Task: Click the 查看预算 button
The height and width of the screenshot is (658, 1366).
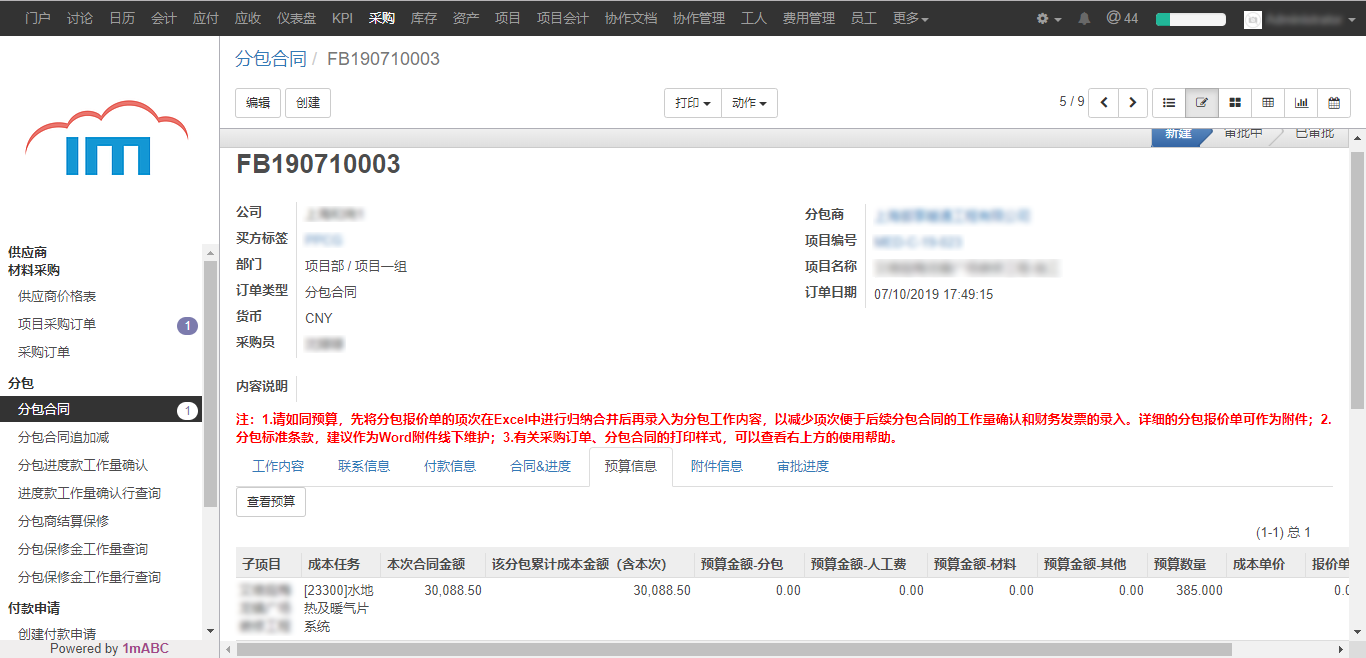Action: (271, 502)
